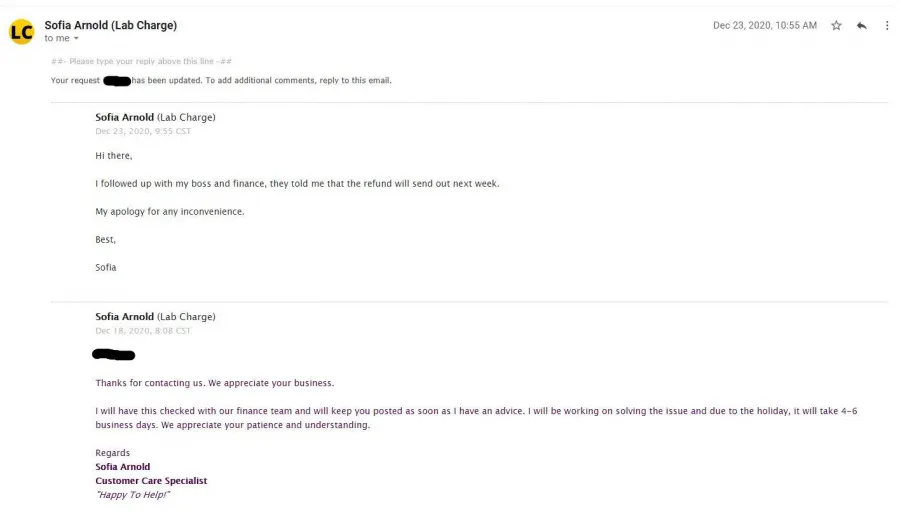This screenshot has height=531, width=900.
Task: Click the 'My apology for any inconvenience' line
Action: coord(170,212)
